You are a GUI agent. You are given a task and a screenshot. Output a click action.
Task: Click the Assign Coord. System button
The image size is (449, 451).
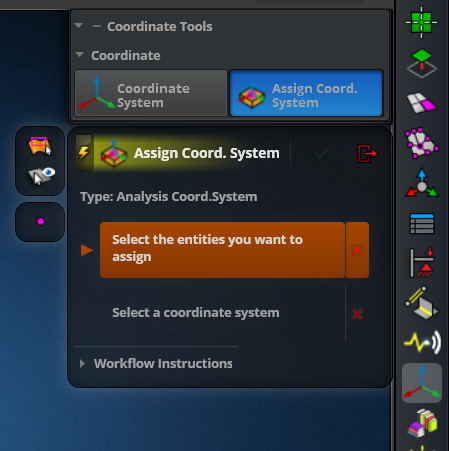[x=306, y=93]
